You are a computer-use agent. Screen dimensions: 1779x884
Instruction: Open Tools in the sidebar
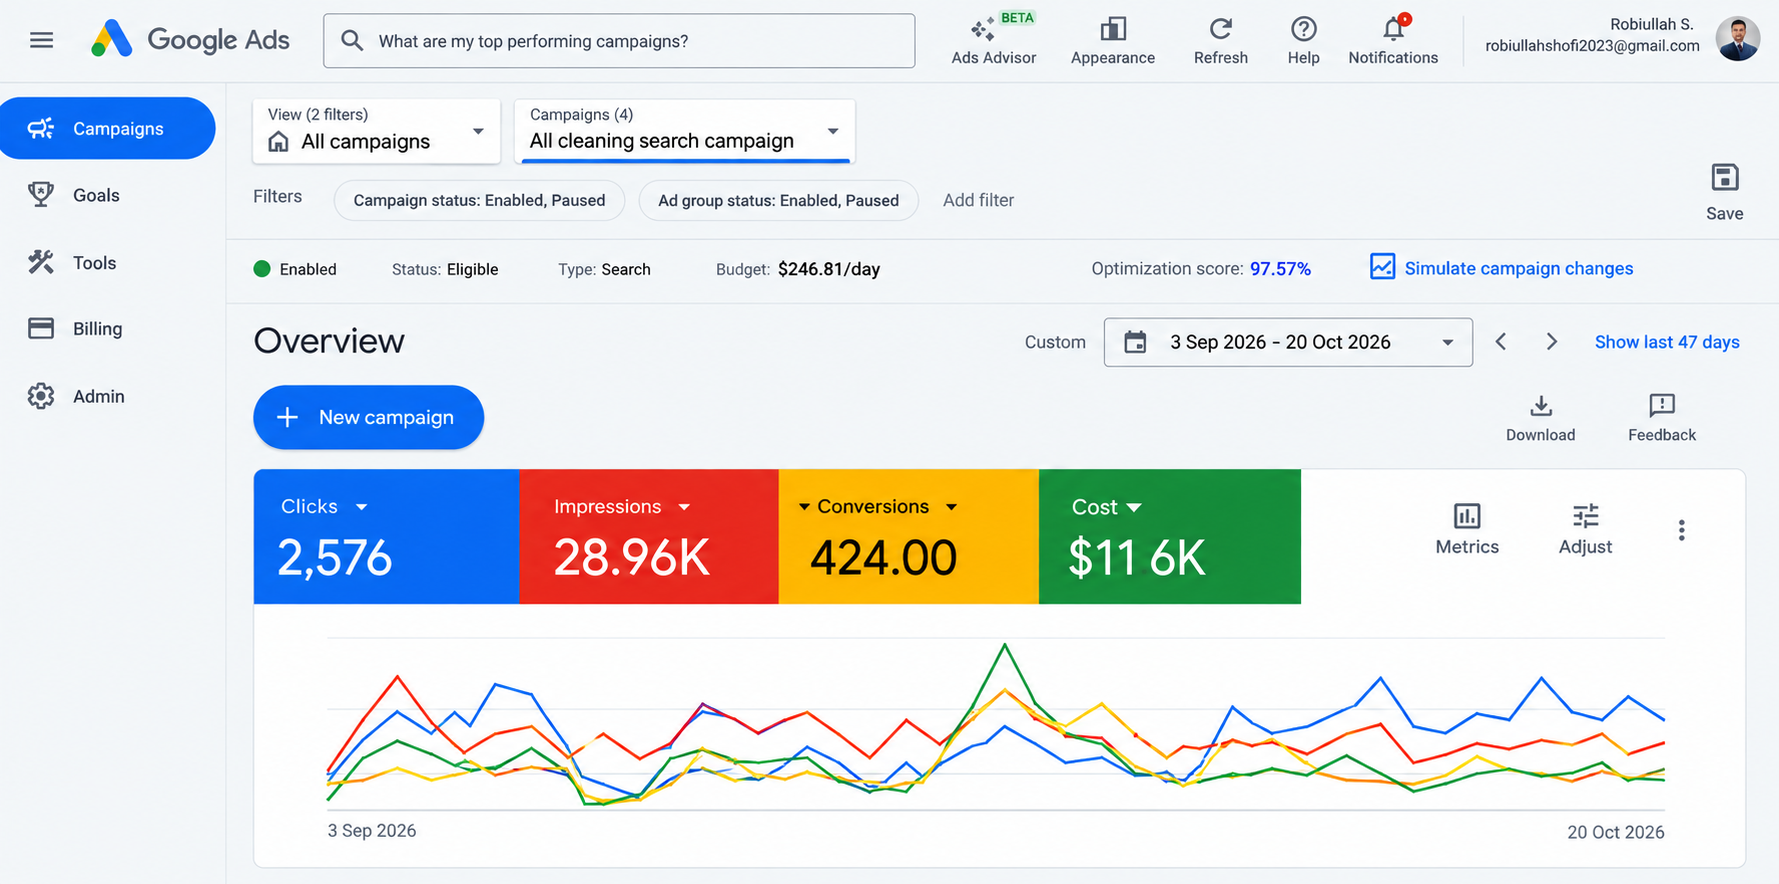pos(72,263)
